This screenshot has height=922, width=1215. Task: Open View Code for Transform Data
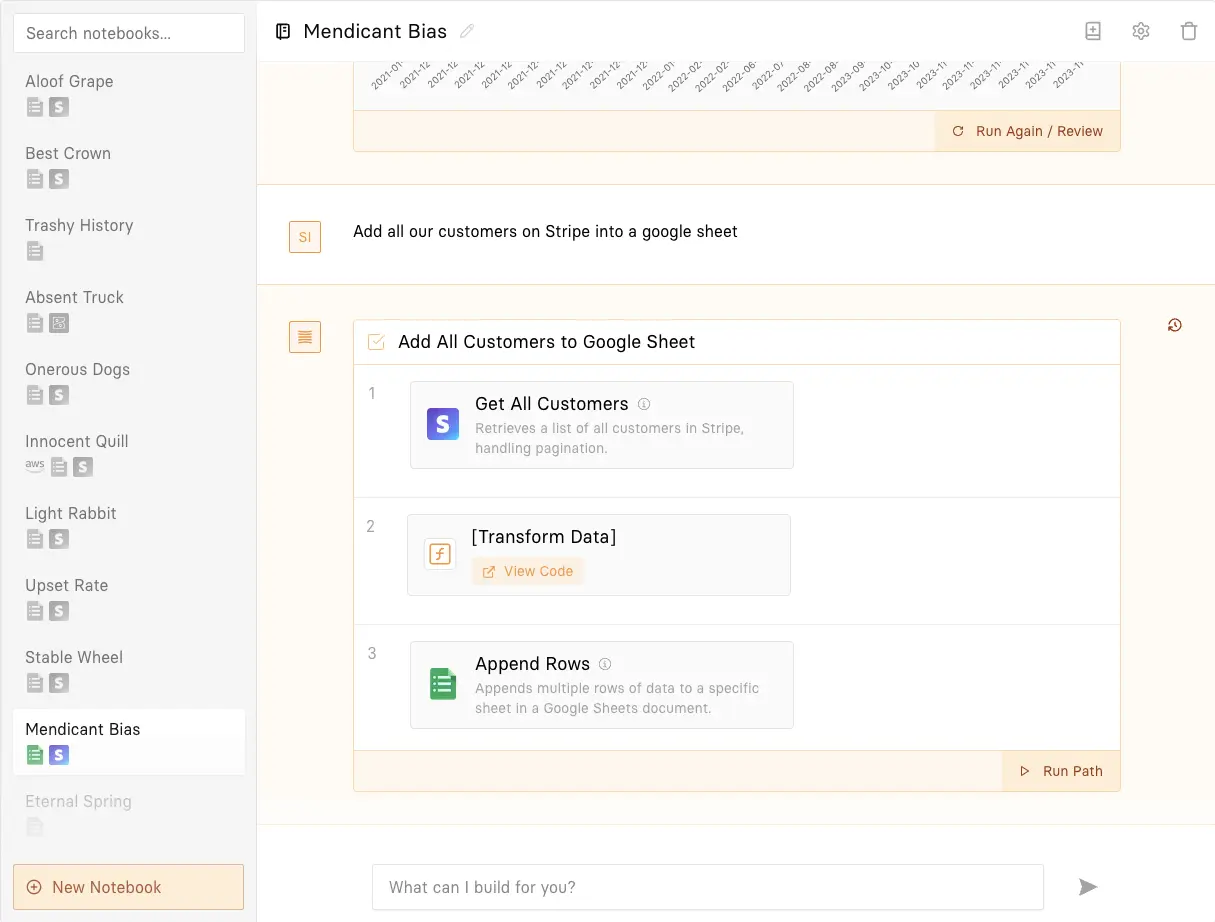coord(528,571)
